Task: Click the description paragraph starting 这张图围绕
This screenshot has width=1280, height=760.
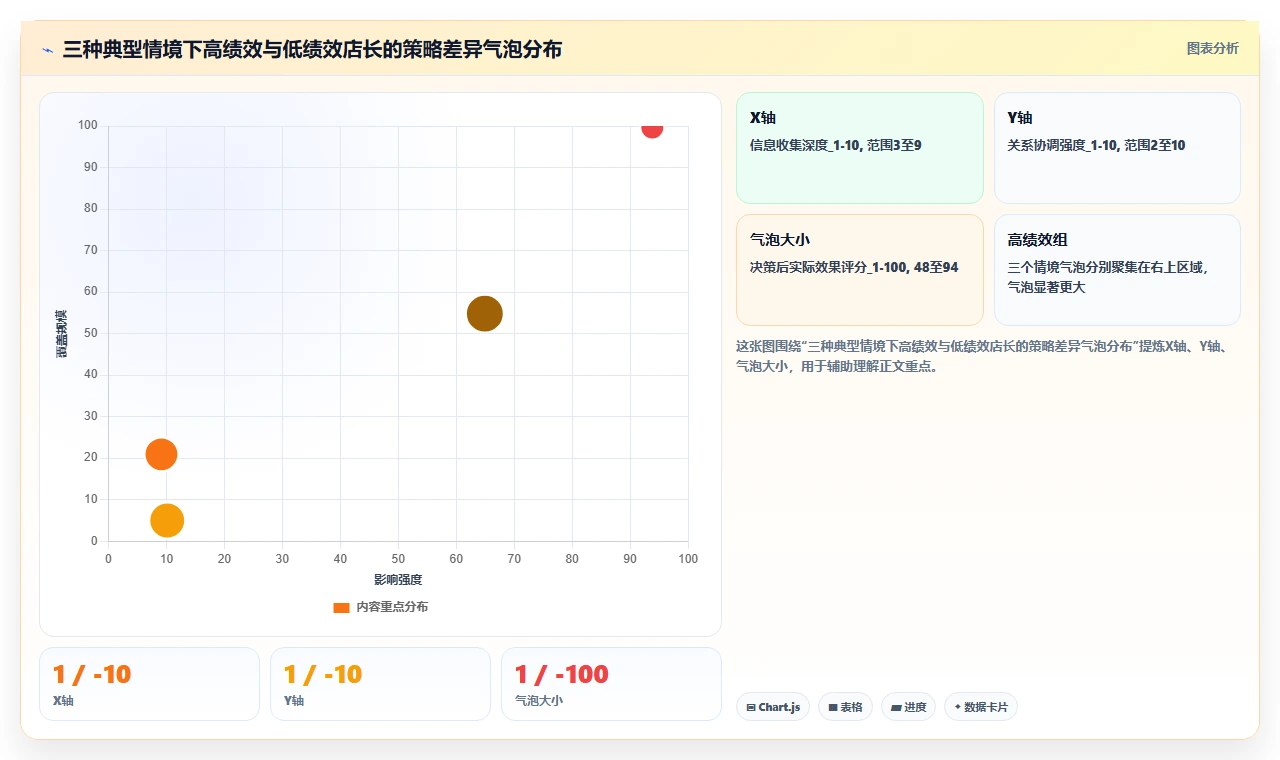Action: 988,356
